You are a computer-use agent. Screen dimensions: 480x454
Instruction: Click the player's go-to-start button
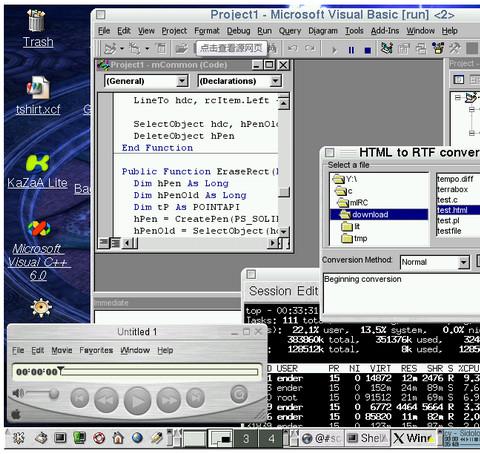[80, 397]
